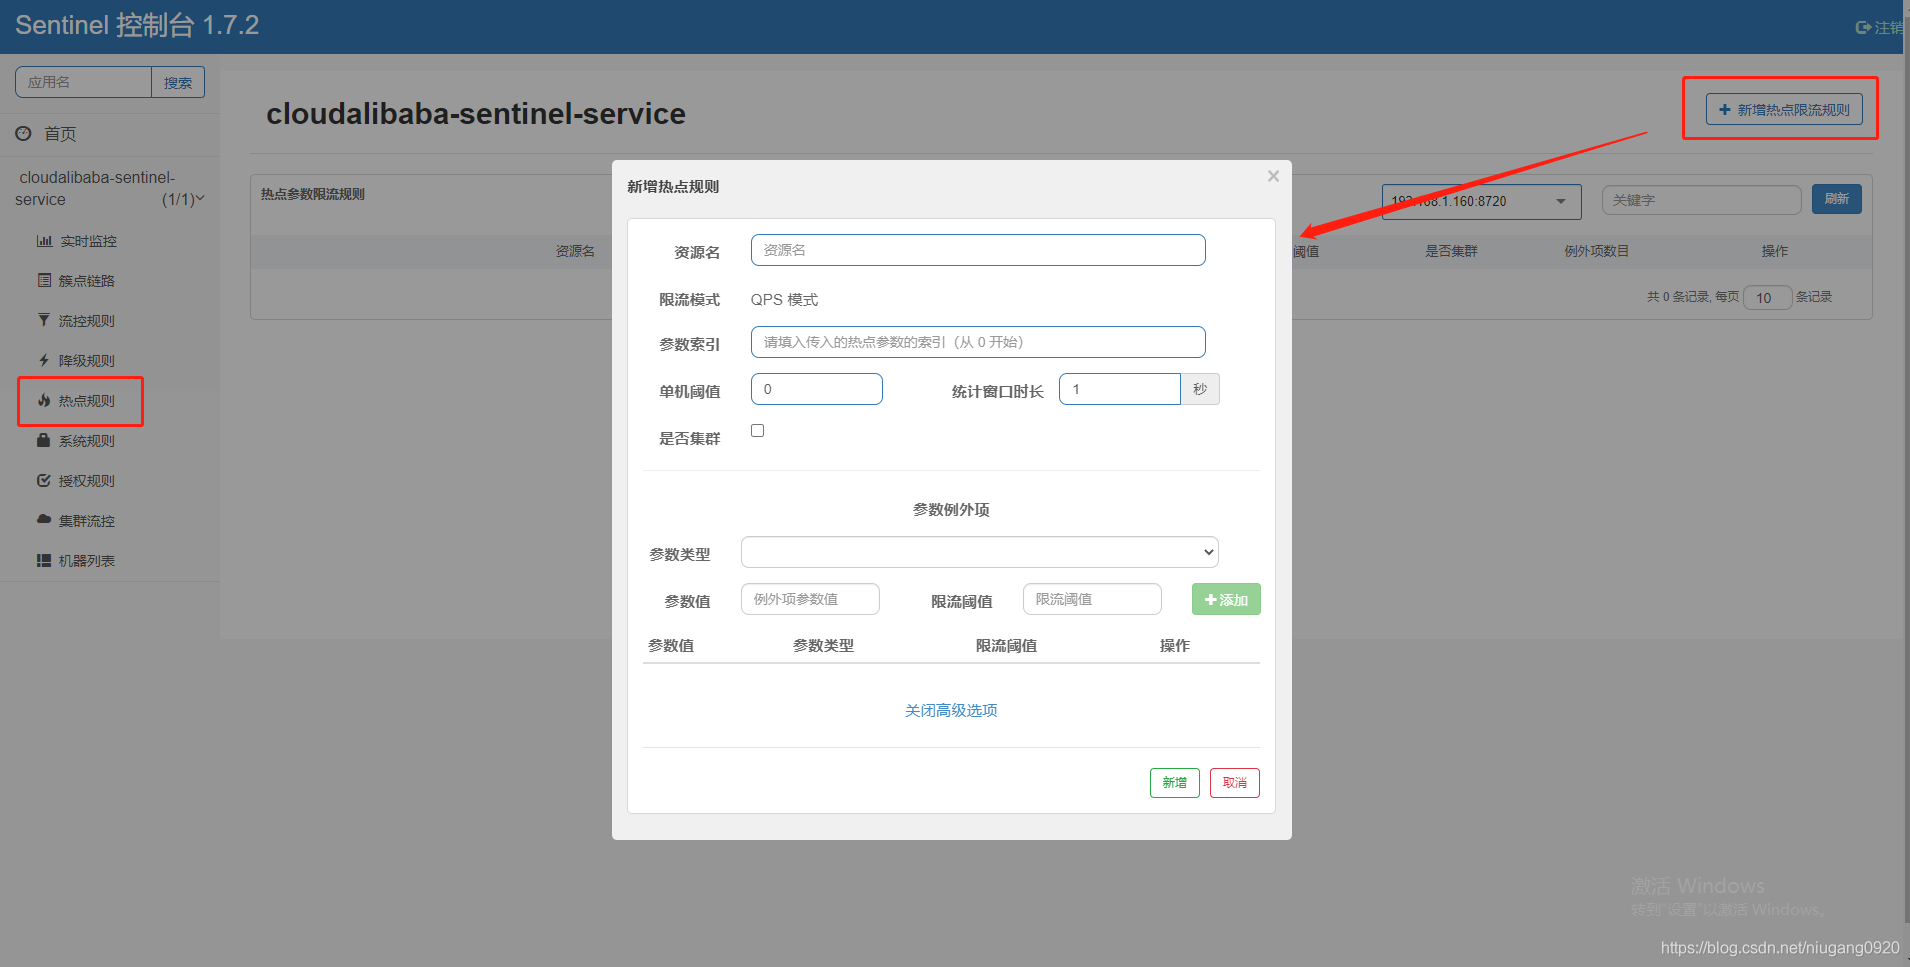
Task: Open the 参数类型 dropdown
Action: click(x=980, y=552)
